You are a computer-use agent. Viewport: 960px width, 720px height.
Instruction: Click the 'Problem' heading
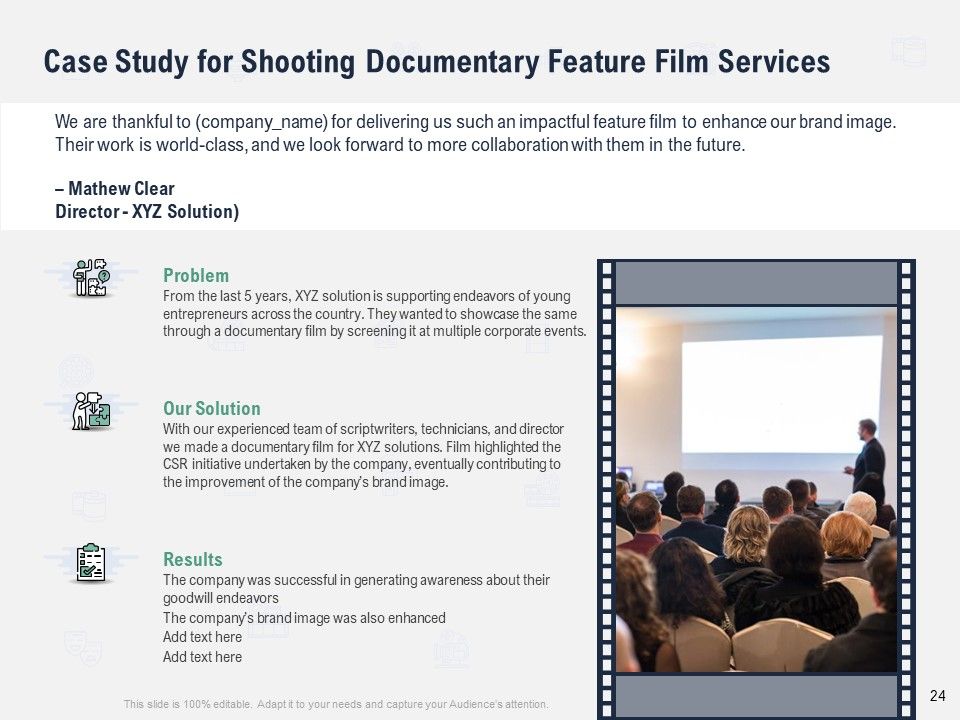(196, 276)
